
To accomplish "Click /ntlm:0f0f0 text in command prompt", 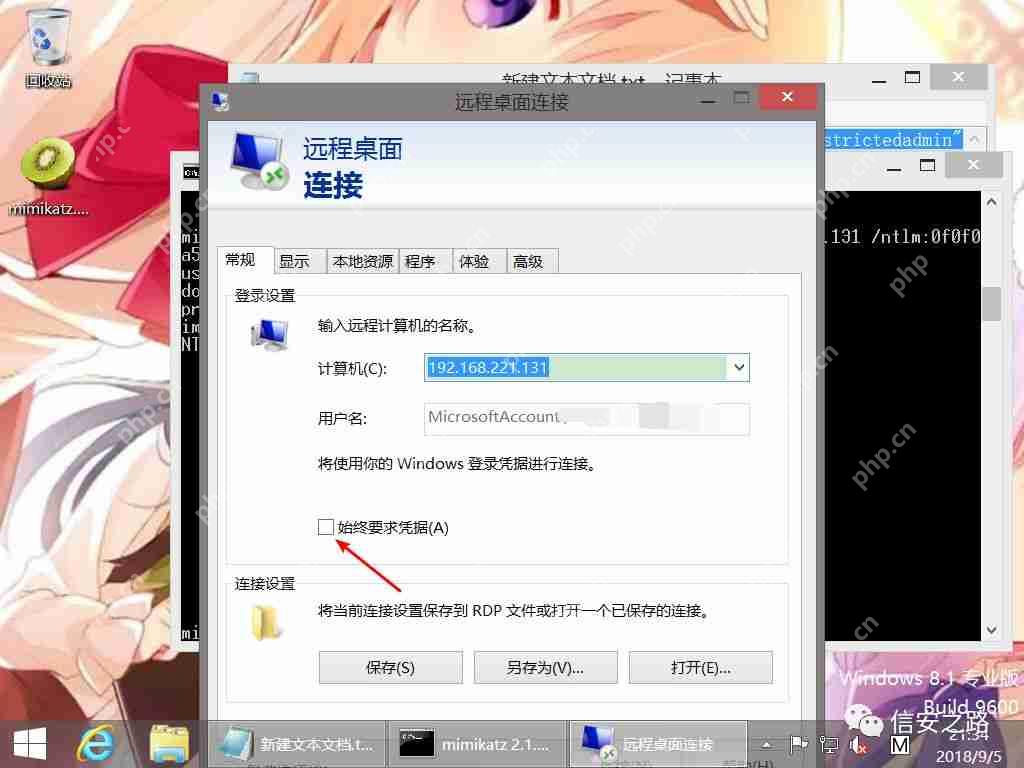I will (925, 236).
